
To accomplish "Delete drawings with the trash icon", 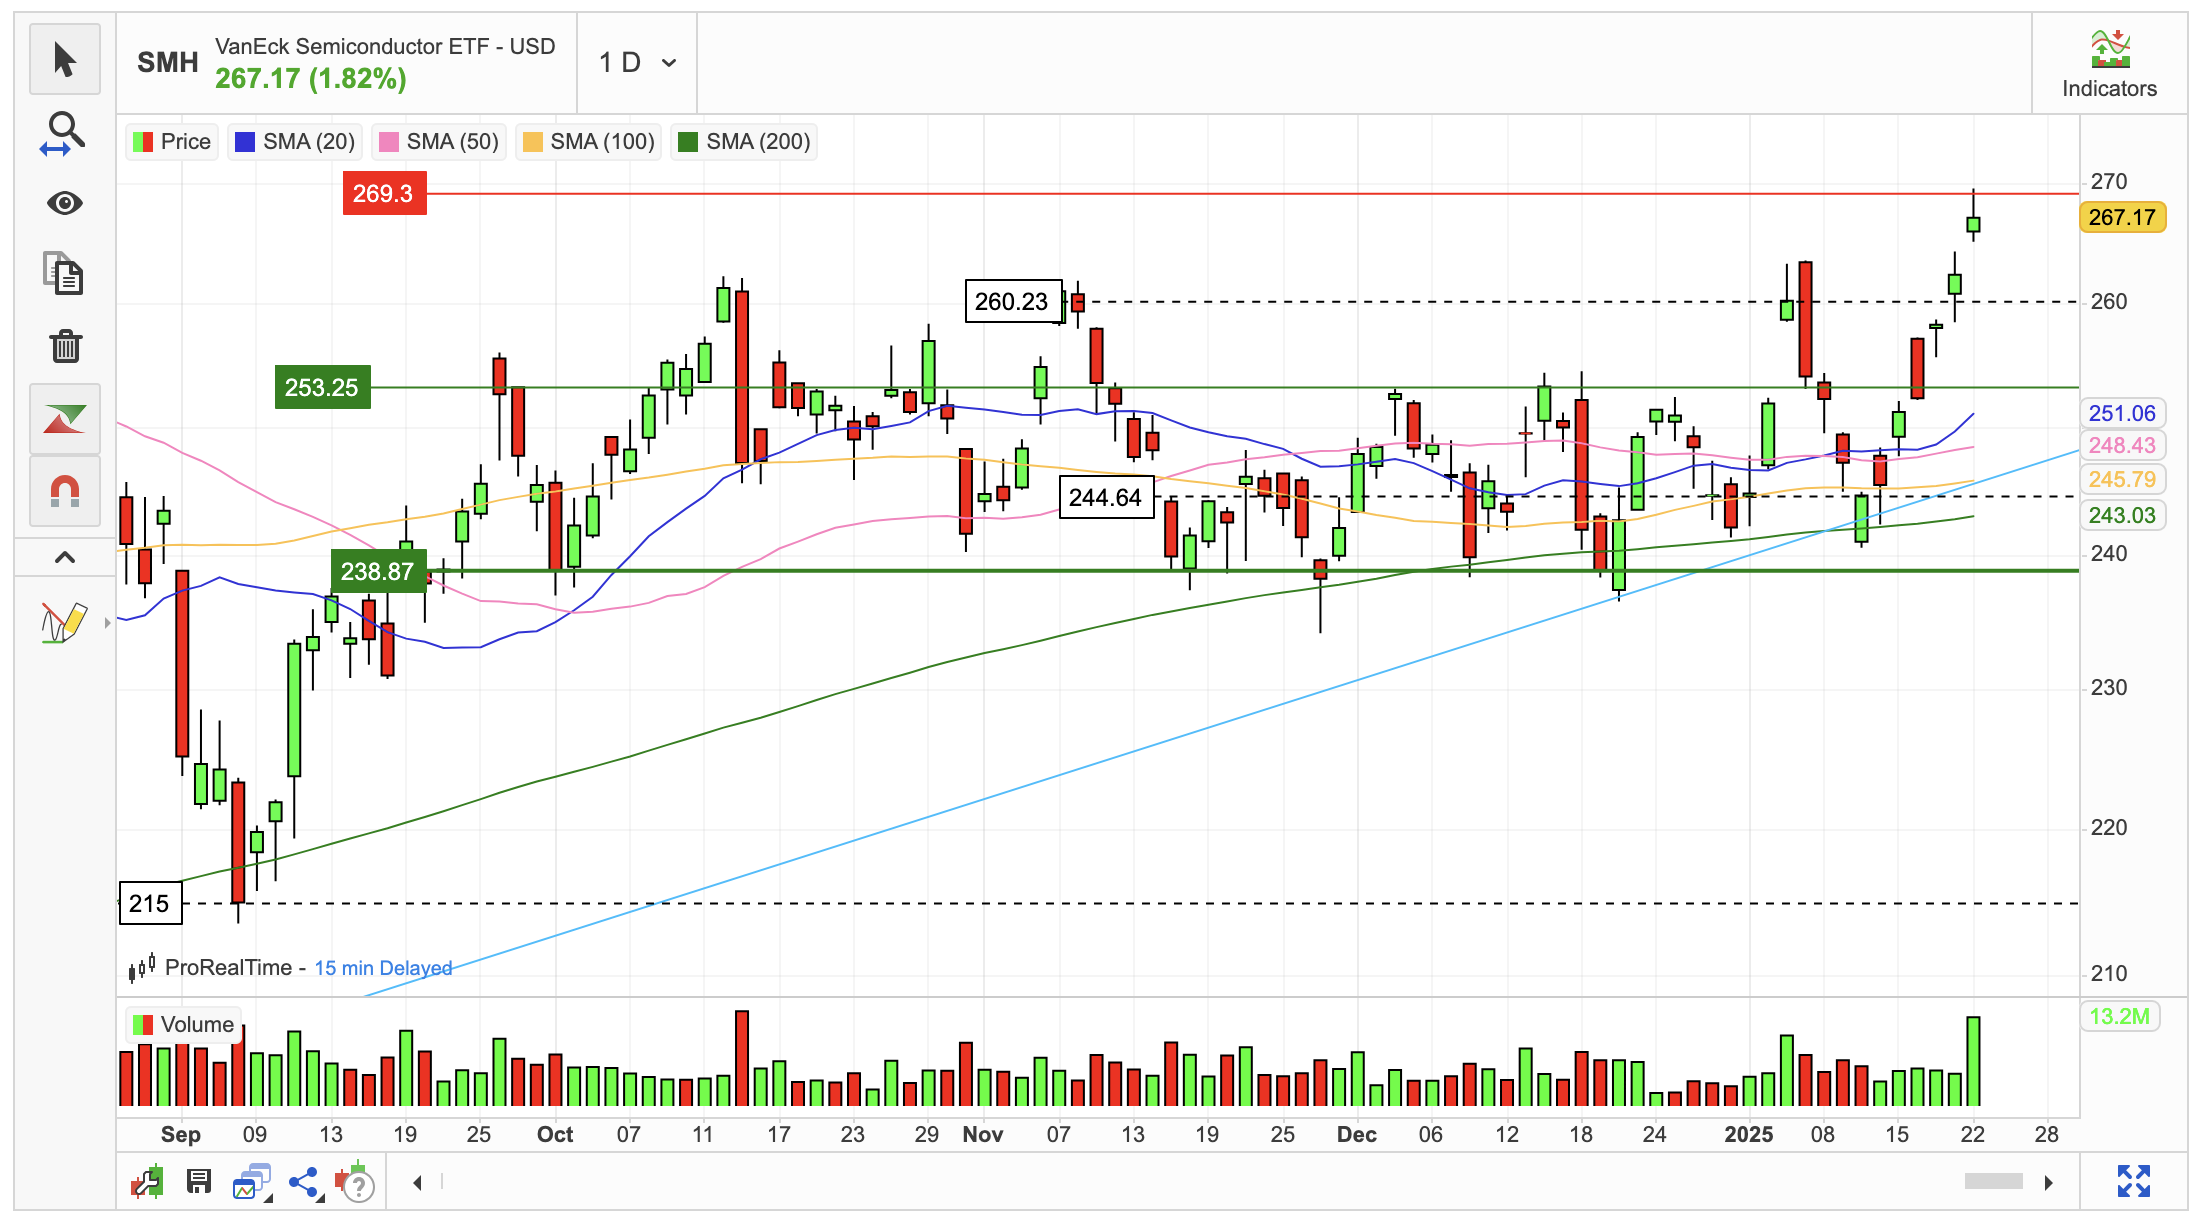I will point(65,346).
